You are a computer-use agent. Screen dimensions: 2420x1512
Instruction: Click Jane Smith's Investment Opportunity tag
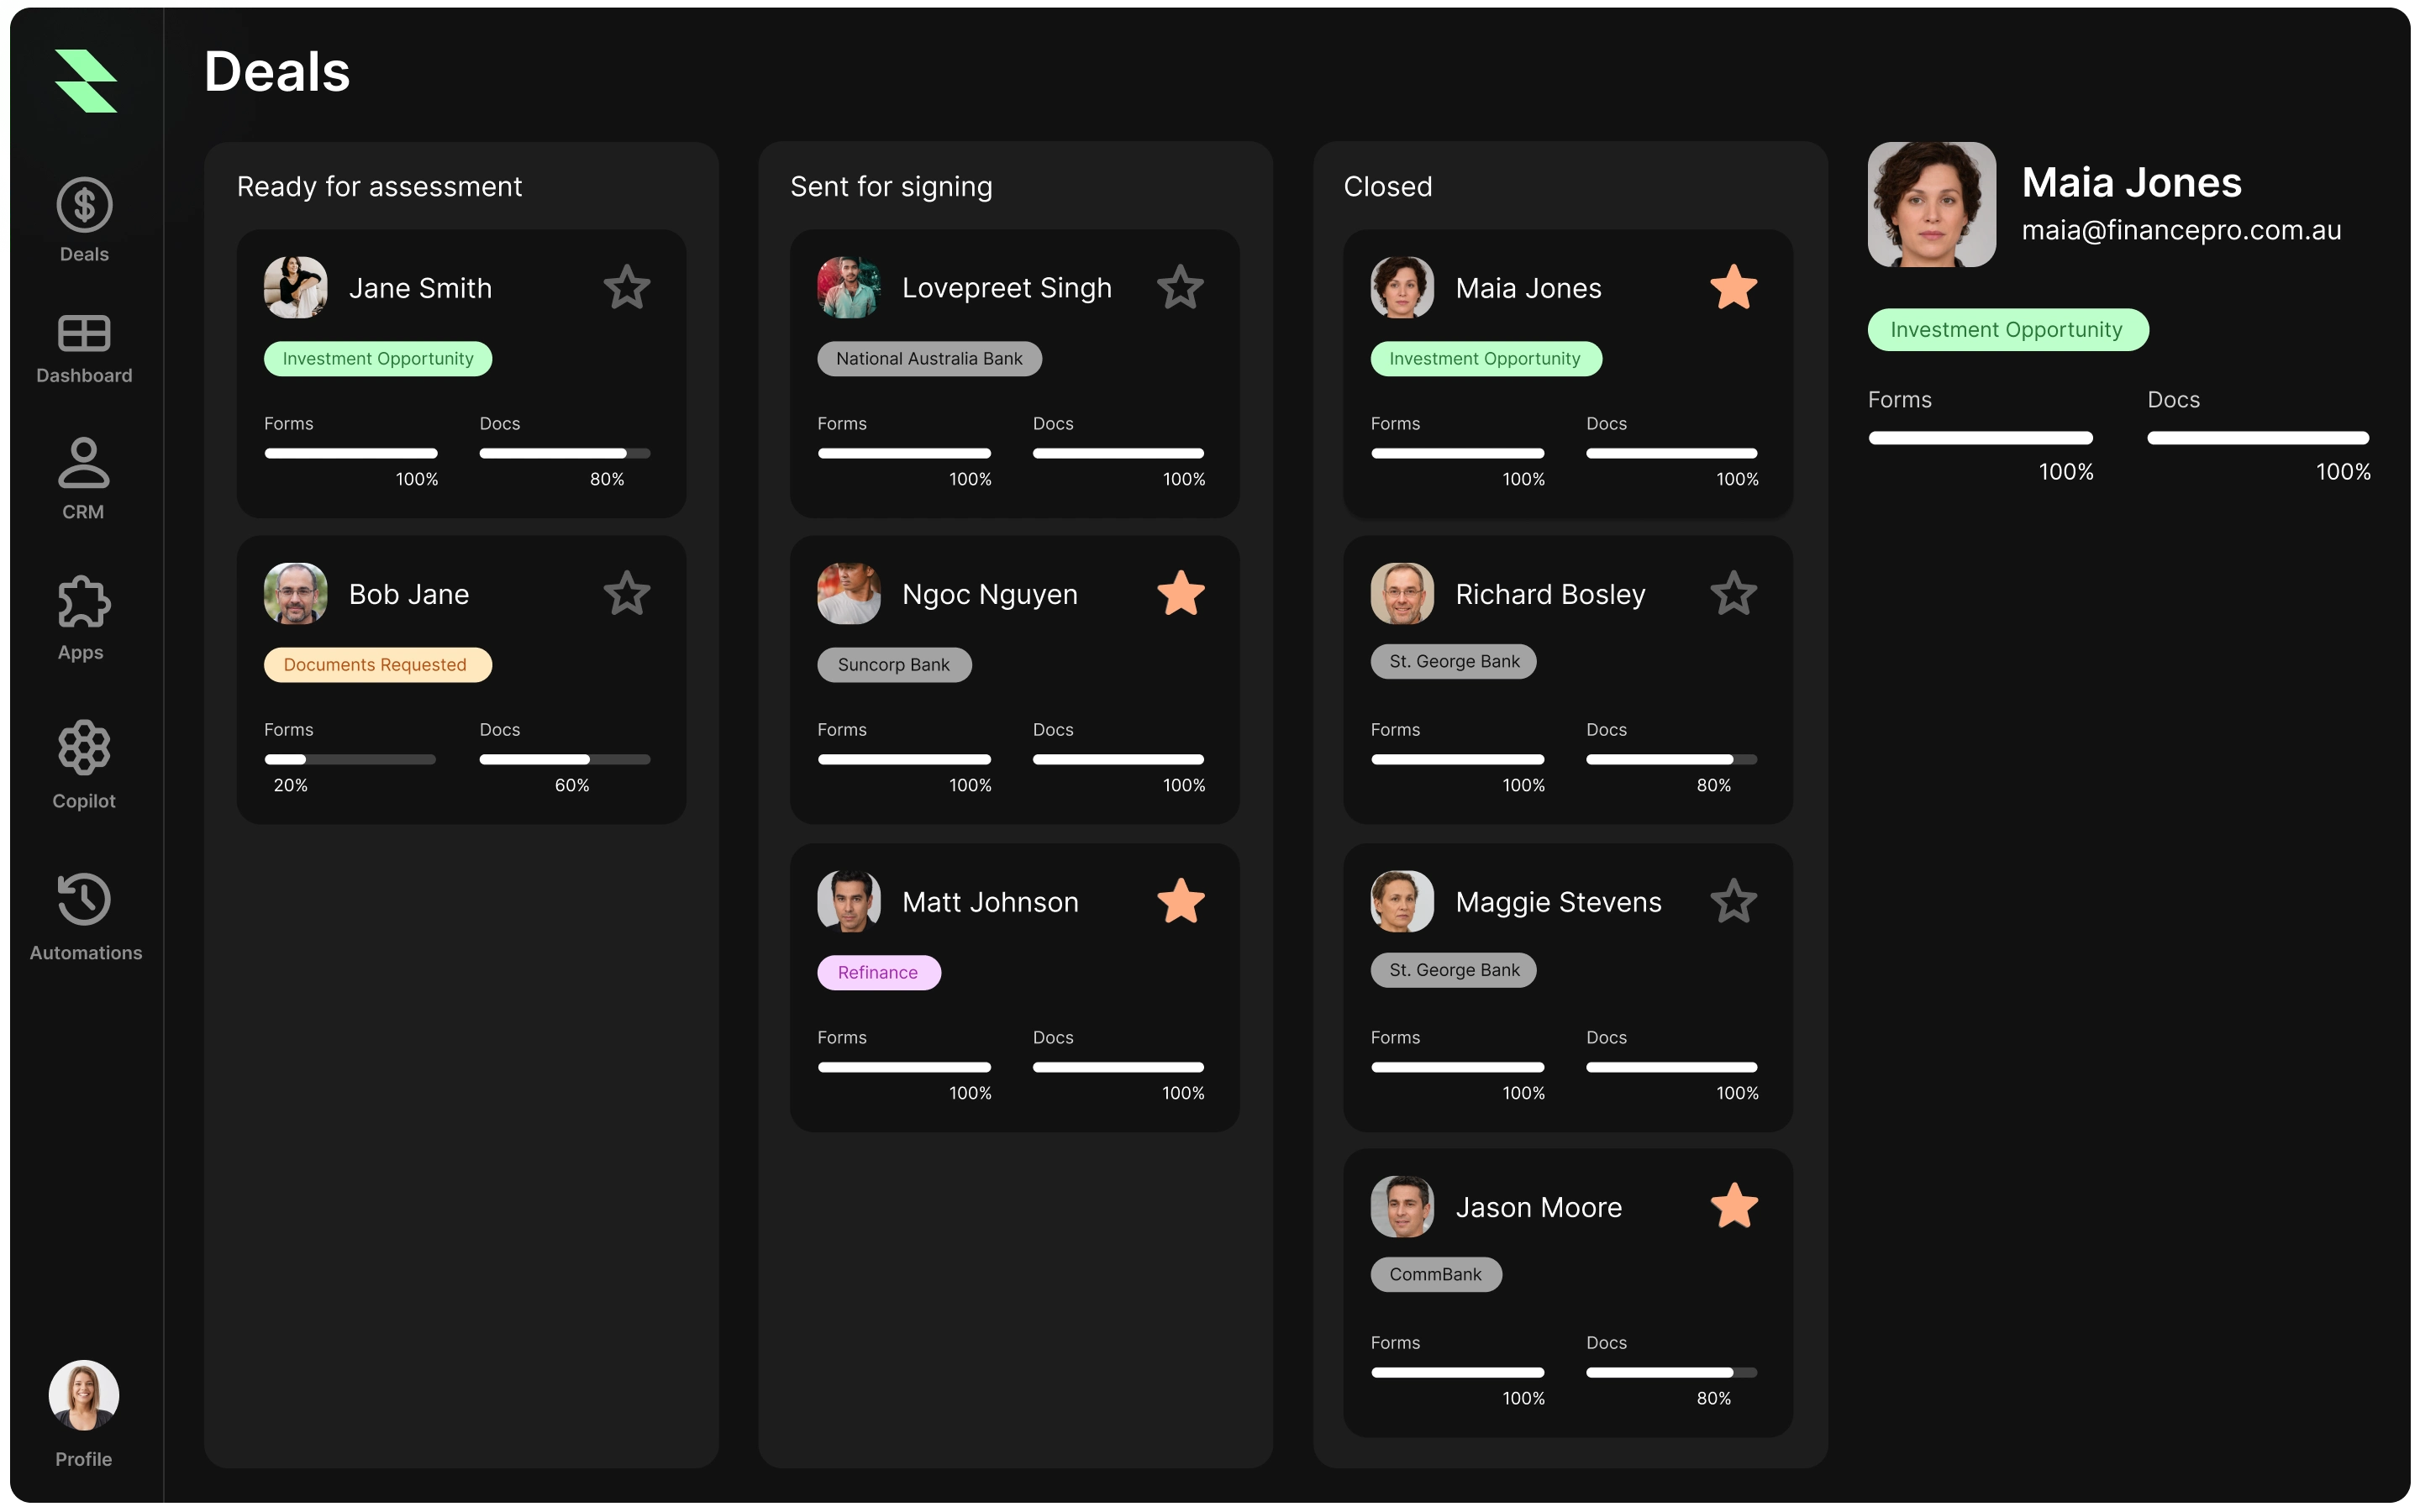tap(378, 359)
